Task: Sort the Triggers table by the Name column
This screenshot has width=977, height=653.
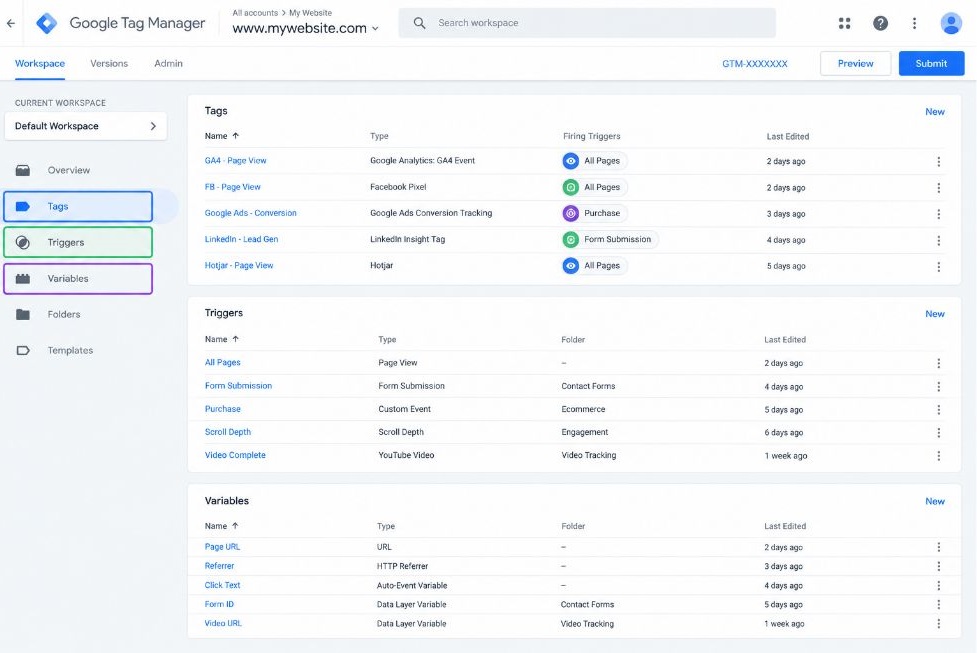Action: 222,339
